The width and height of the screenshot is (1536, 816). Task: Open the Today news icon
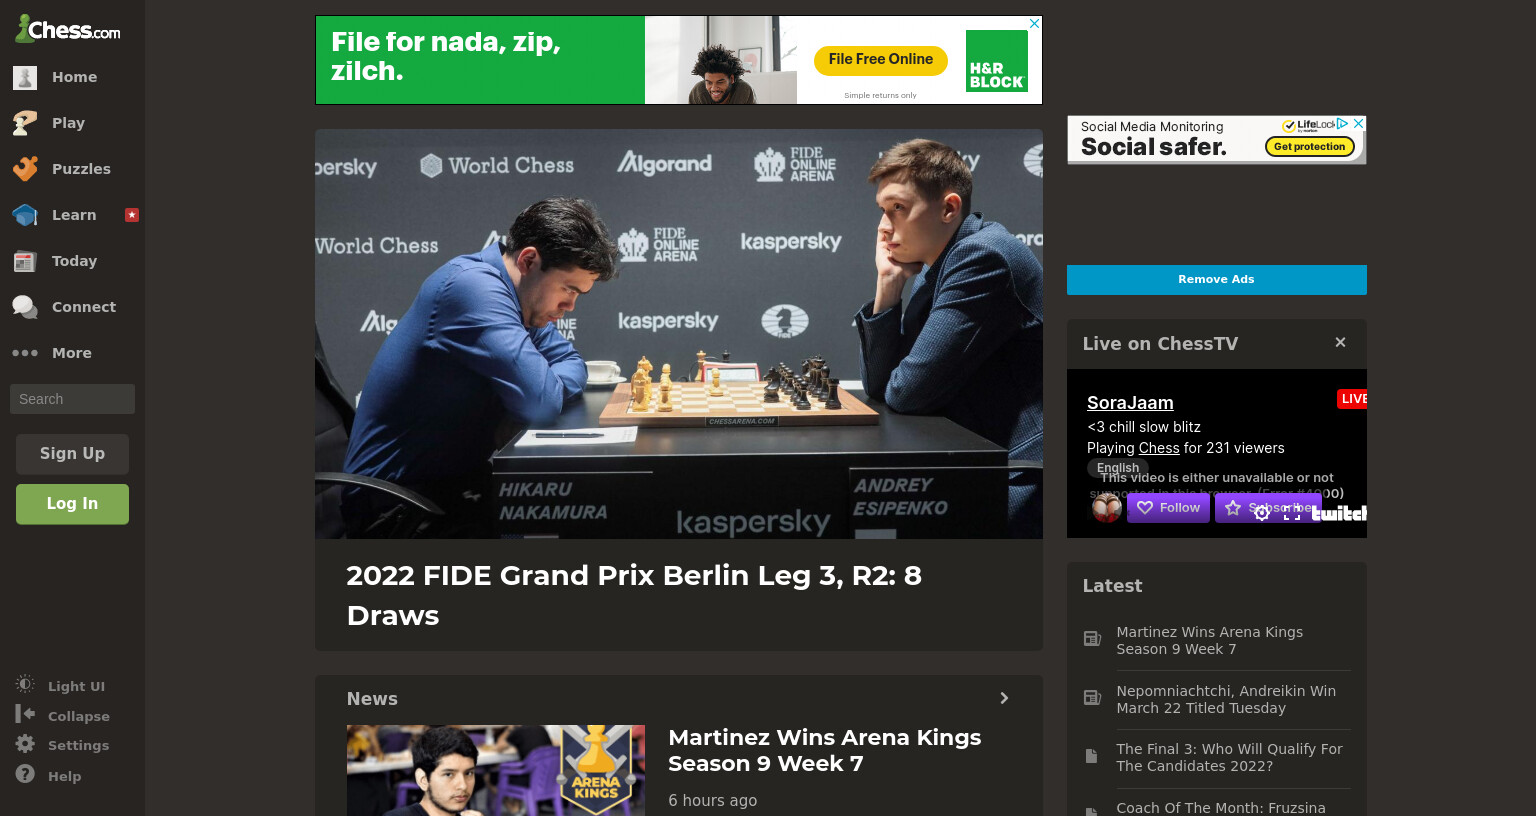coord(25,261)
